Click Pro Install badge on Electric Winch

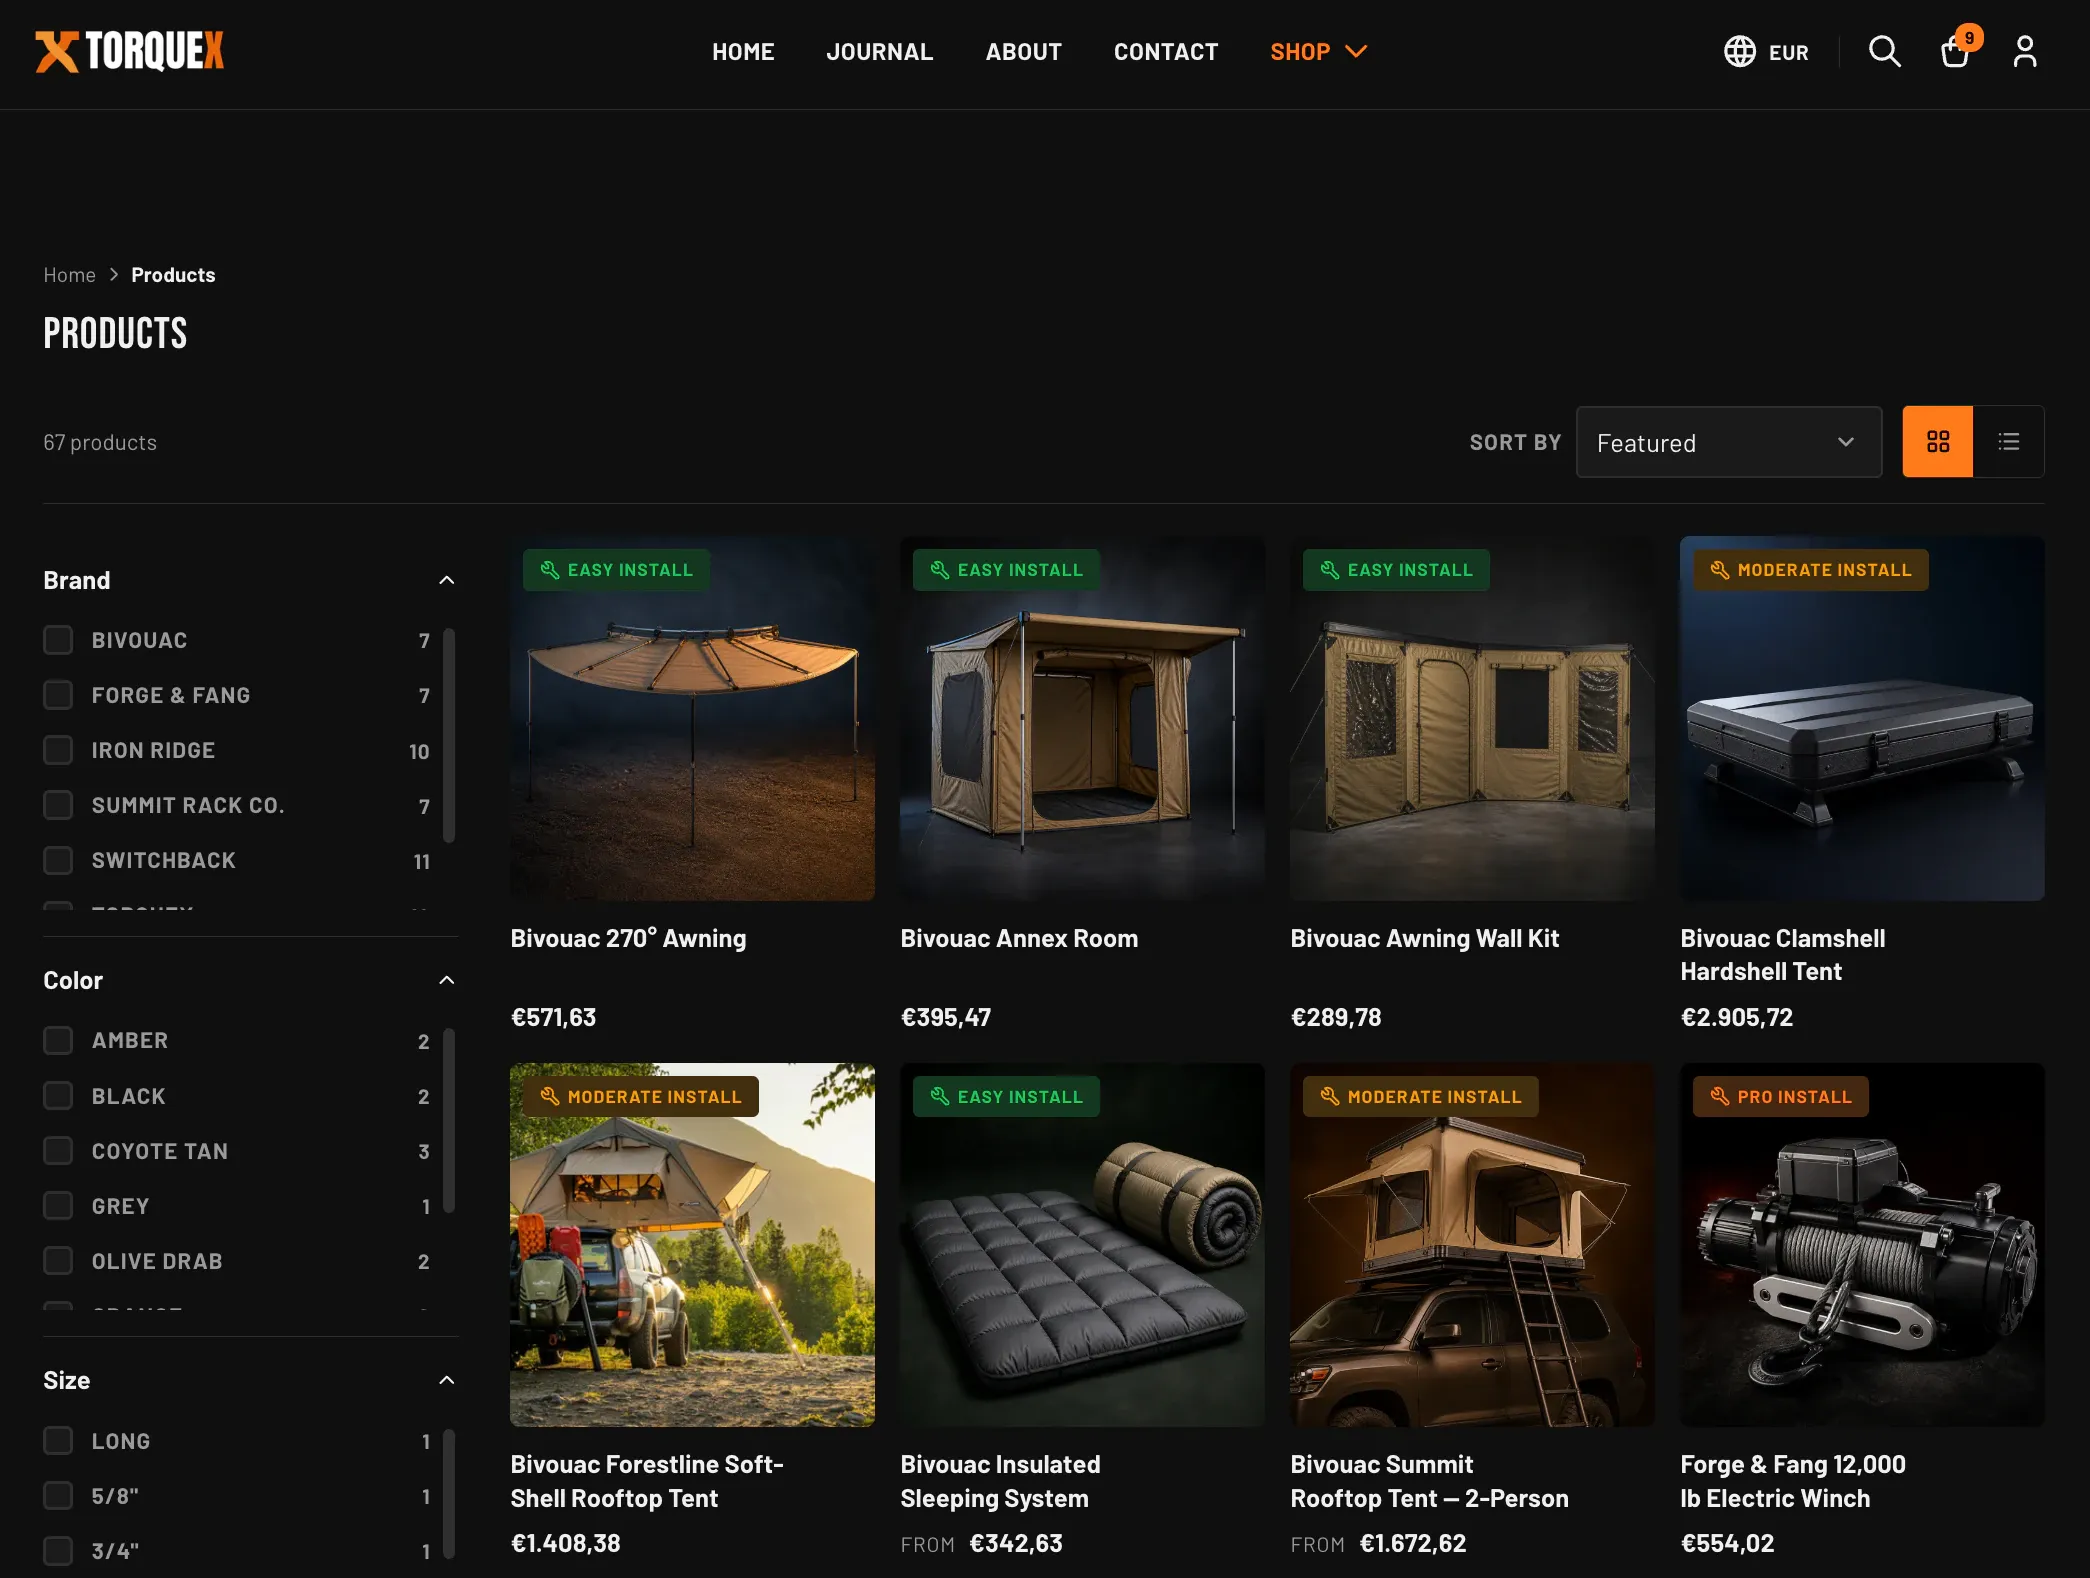[1781, 1097]
